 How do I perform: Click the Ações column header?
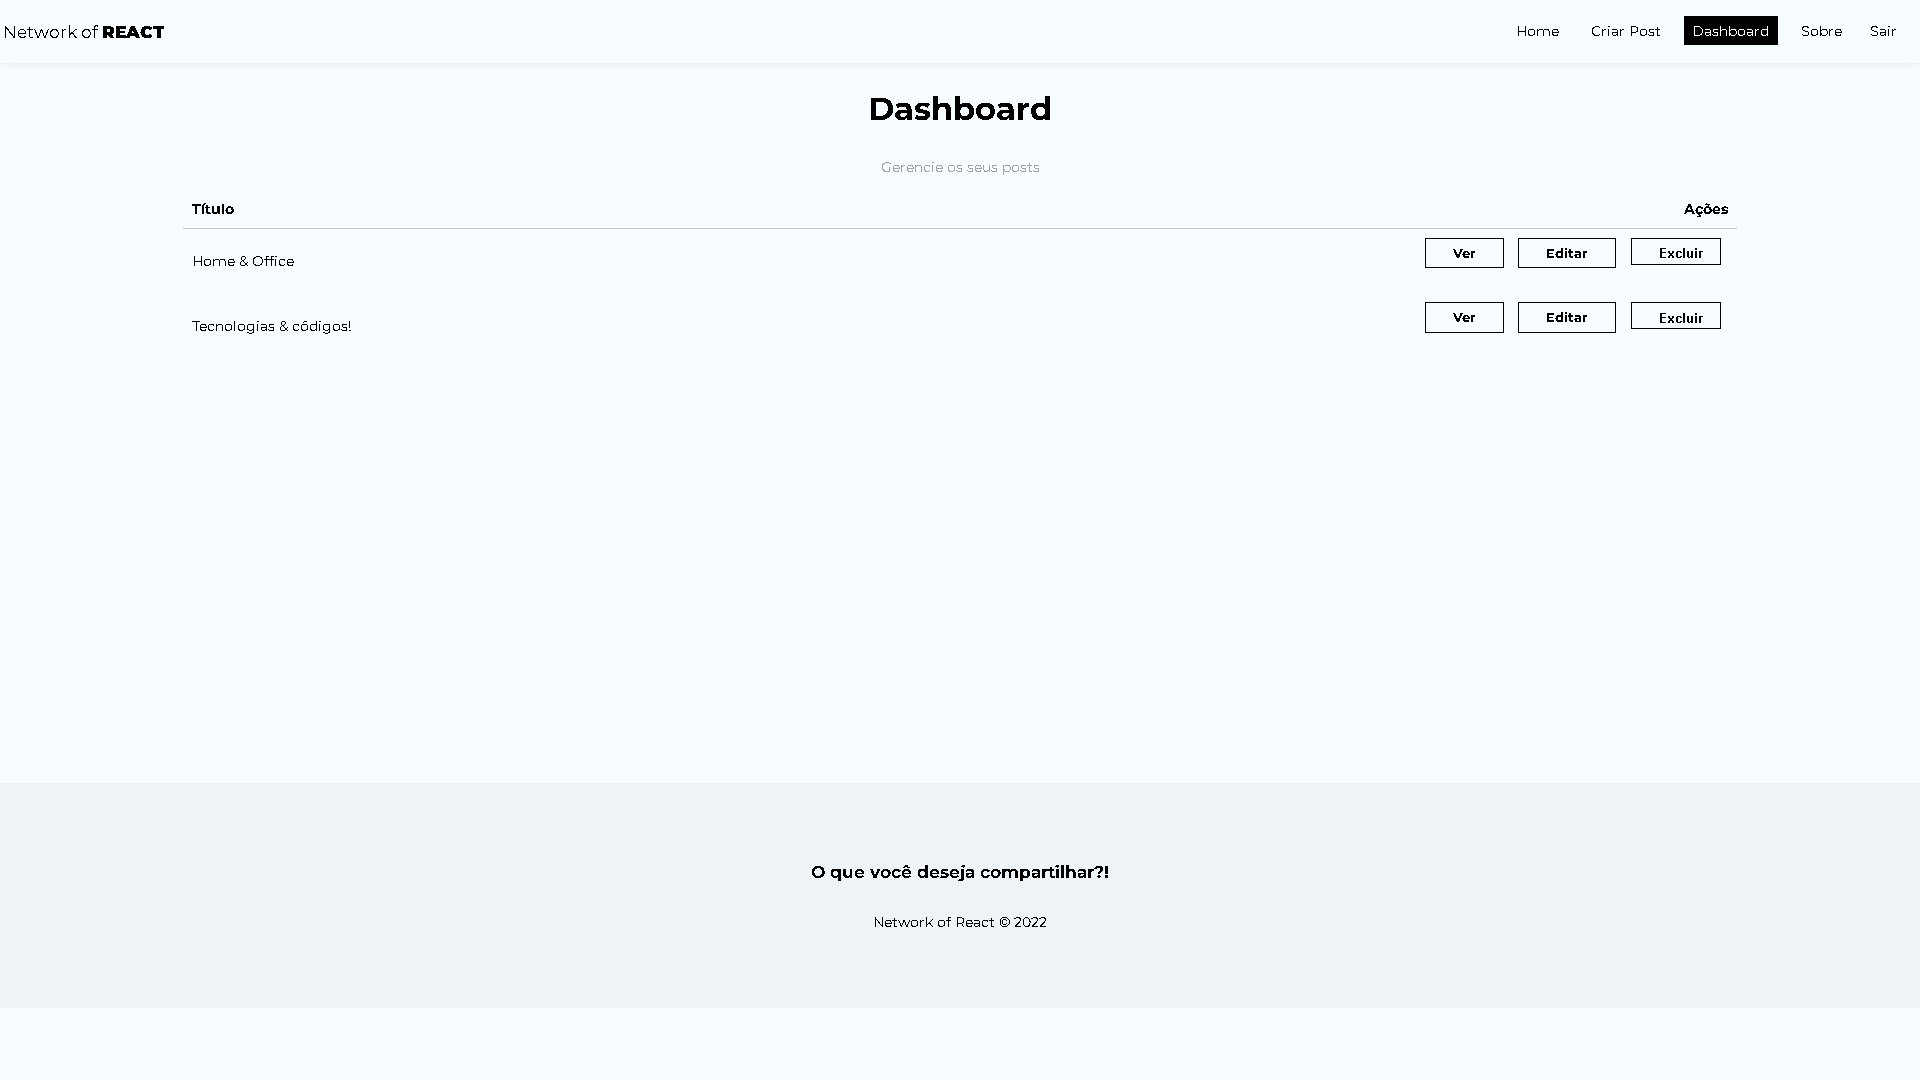pos(1705,209)
